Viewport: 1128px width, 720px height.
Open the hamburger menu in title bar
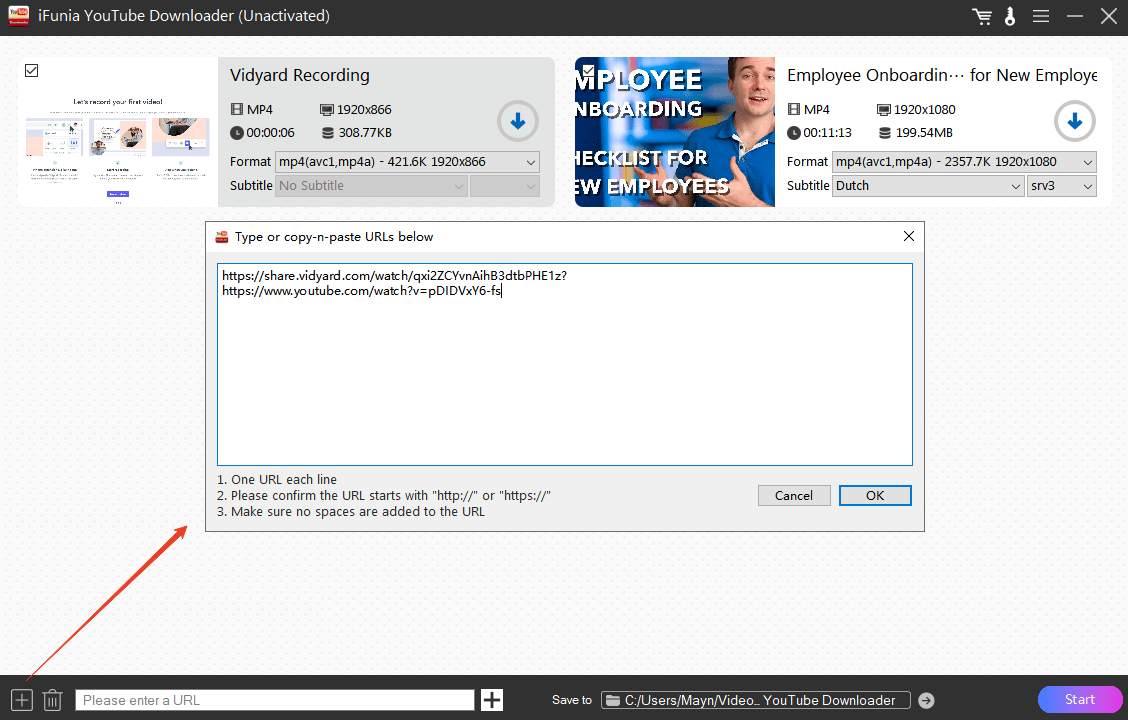click(x=1041, y=17)
